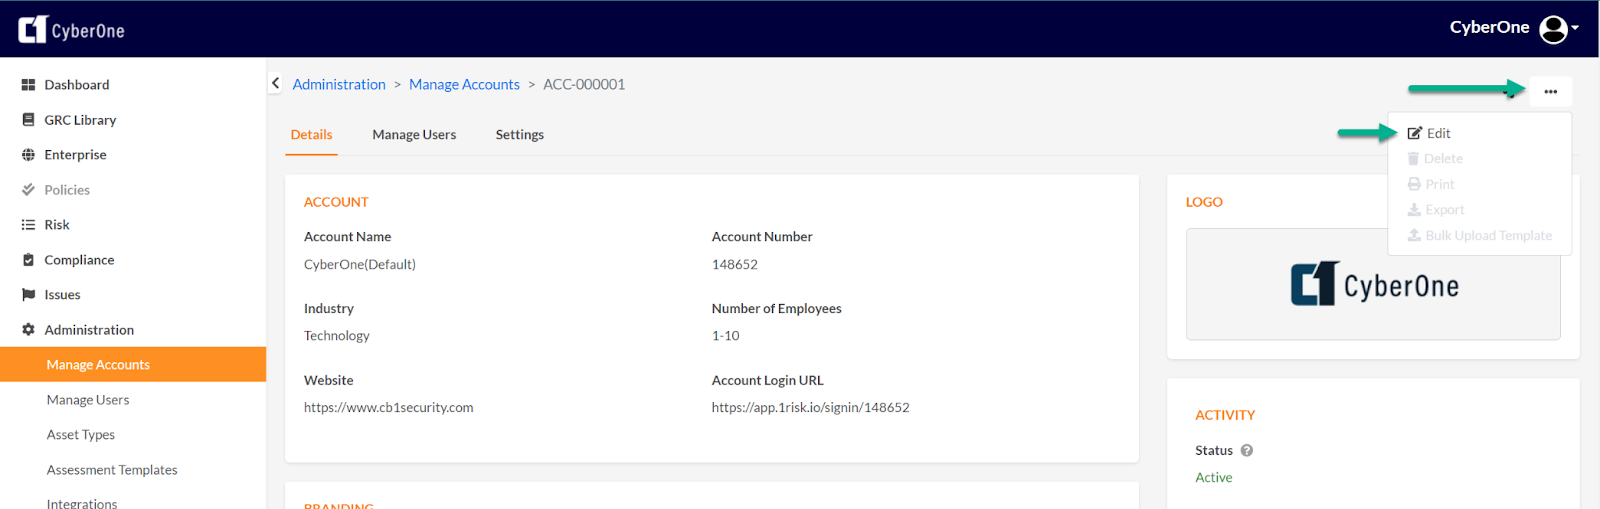This screenshot has height=509, width=1600.
Task: Click the Issues flag icon
Action: (x=28, y=295)
